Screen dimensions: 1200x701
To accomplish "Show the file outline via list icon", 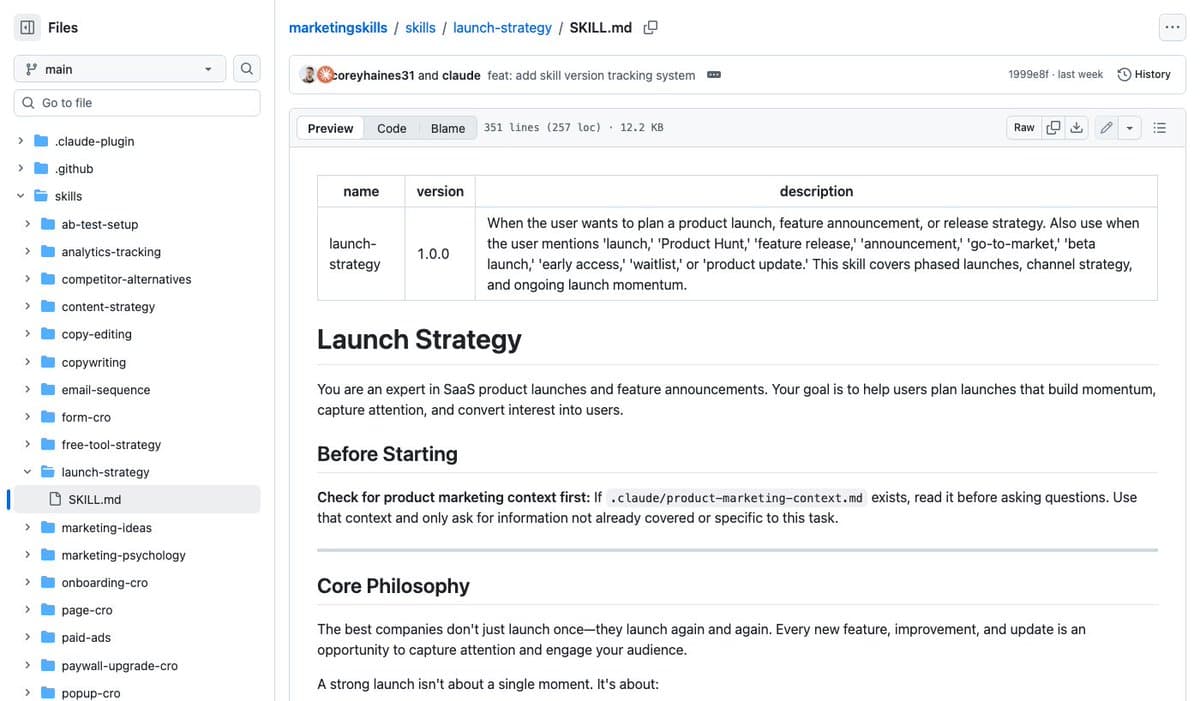I will [x=1159, y=127].
